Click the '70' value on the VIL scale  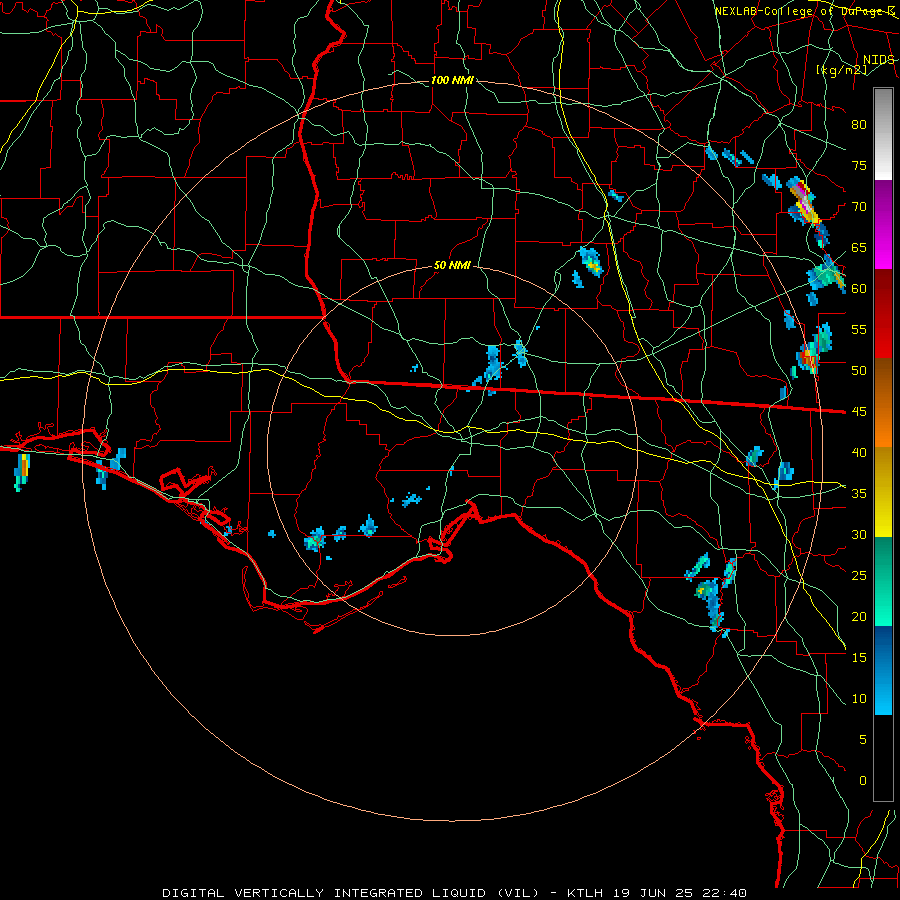pos(859,207)
